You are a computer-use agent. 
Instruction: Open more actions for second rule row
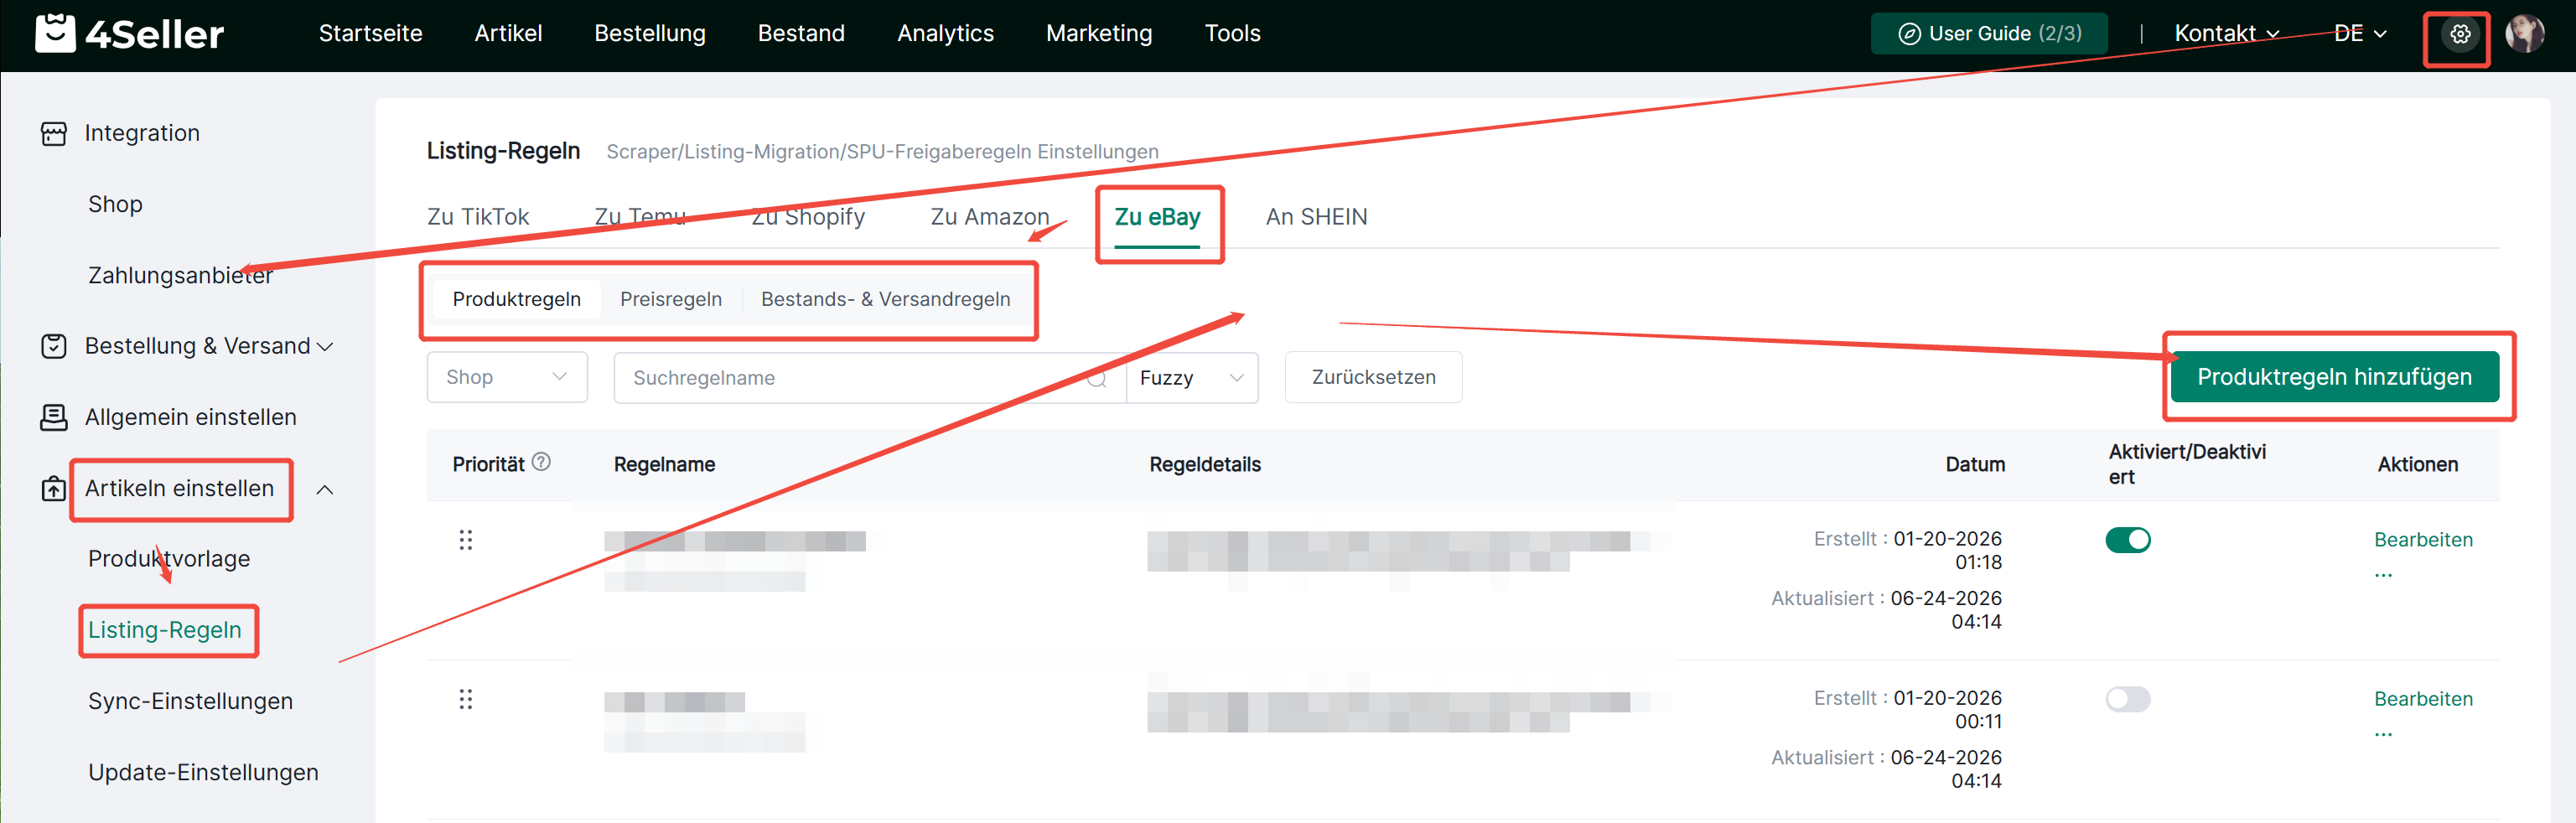tap(2384, 734)
